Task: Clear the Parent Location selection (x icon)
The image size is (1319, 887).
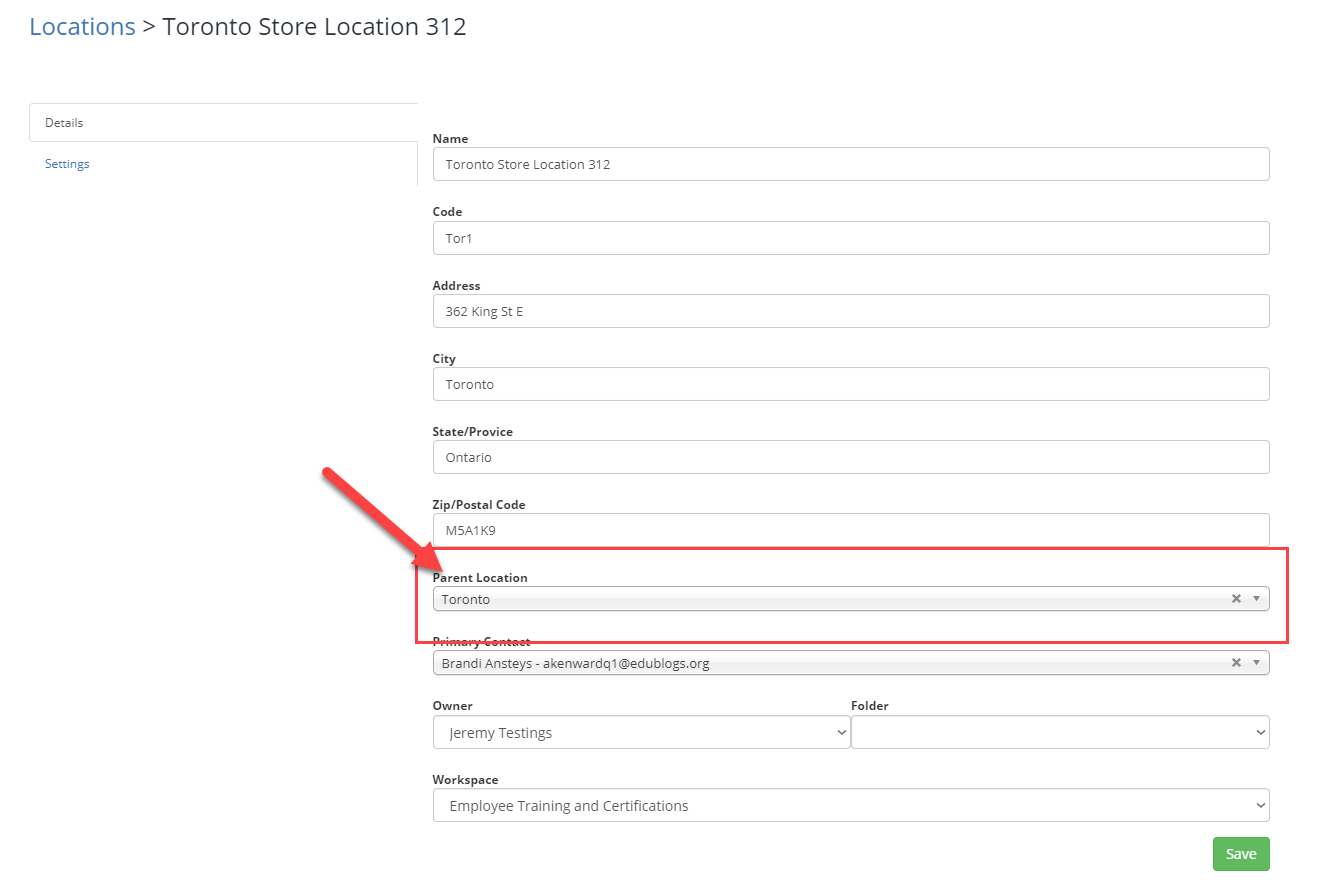Action: pos(1236,599)
